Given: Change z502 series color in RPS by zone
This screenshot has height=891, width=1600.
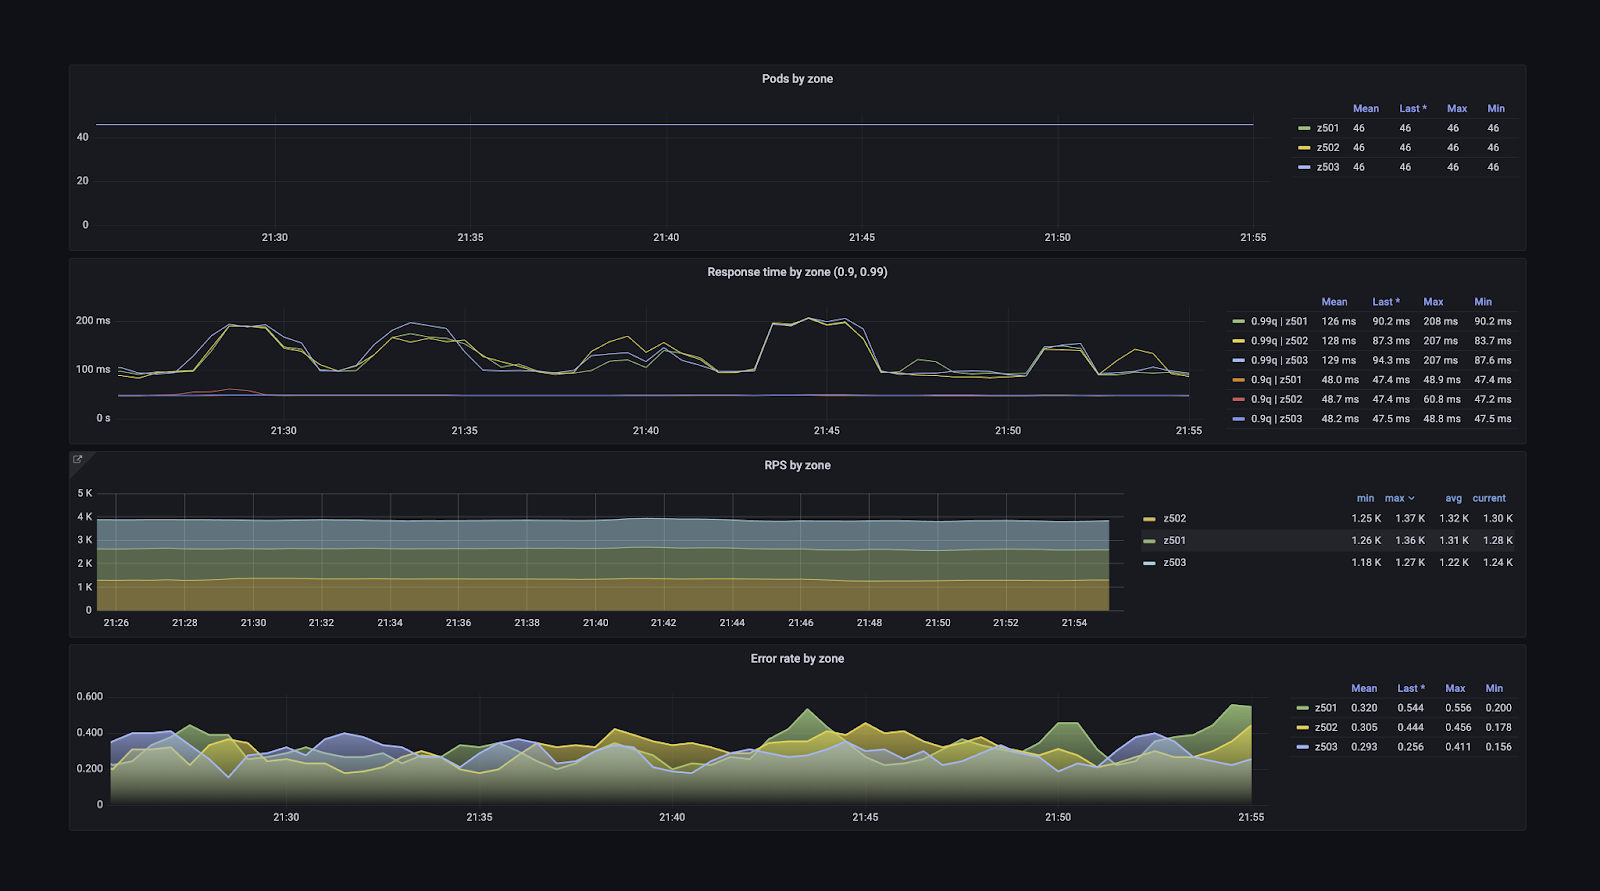Looking at the screenshot, I should [x=1149, y=518].
